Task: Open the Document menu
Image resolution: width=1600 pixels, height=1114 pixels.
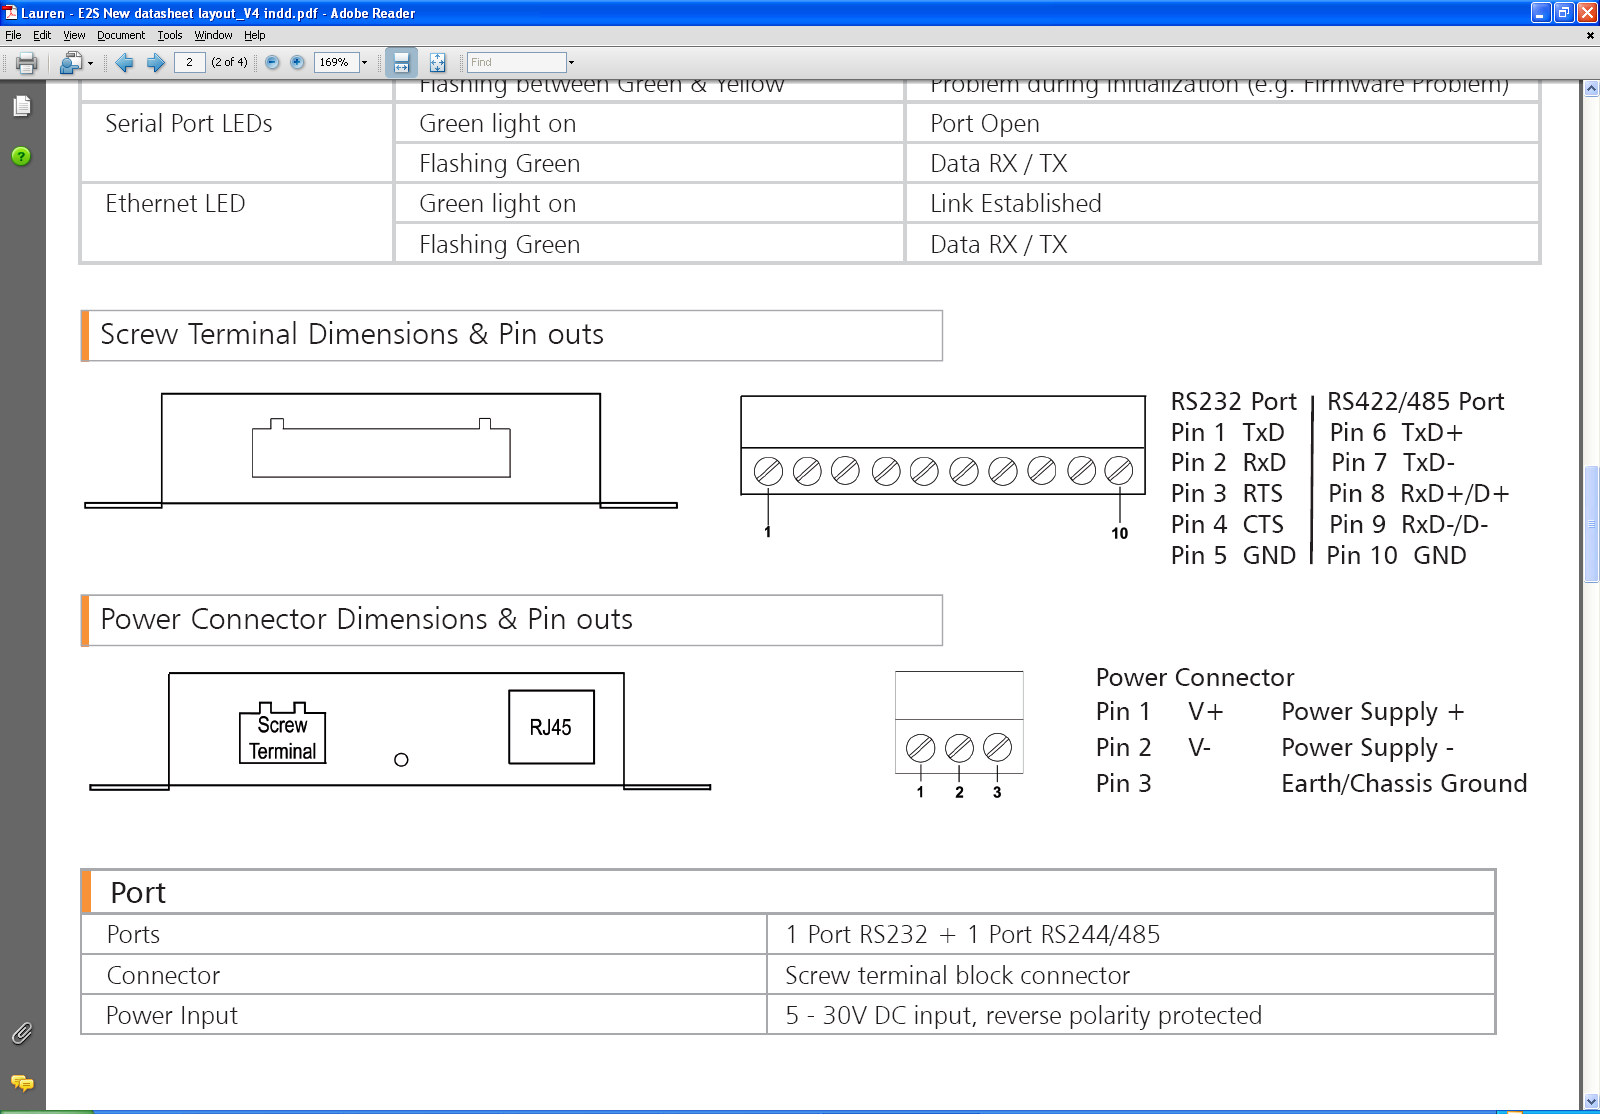Action: click(121, 35)
